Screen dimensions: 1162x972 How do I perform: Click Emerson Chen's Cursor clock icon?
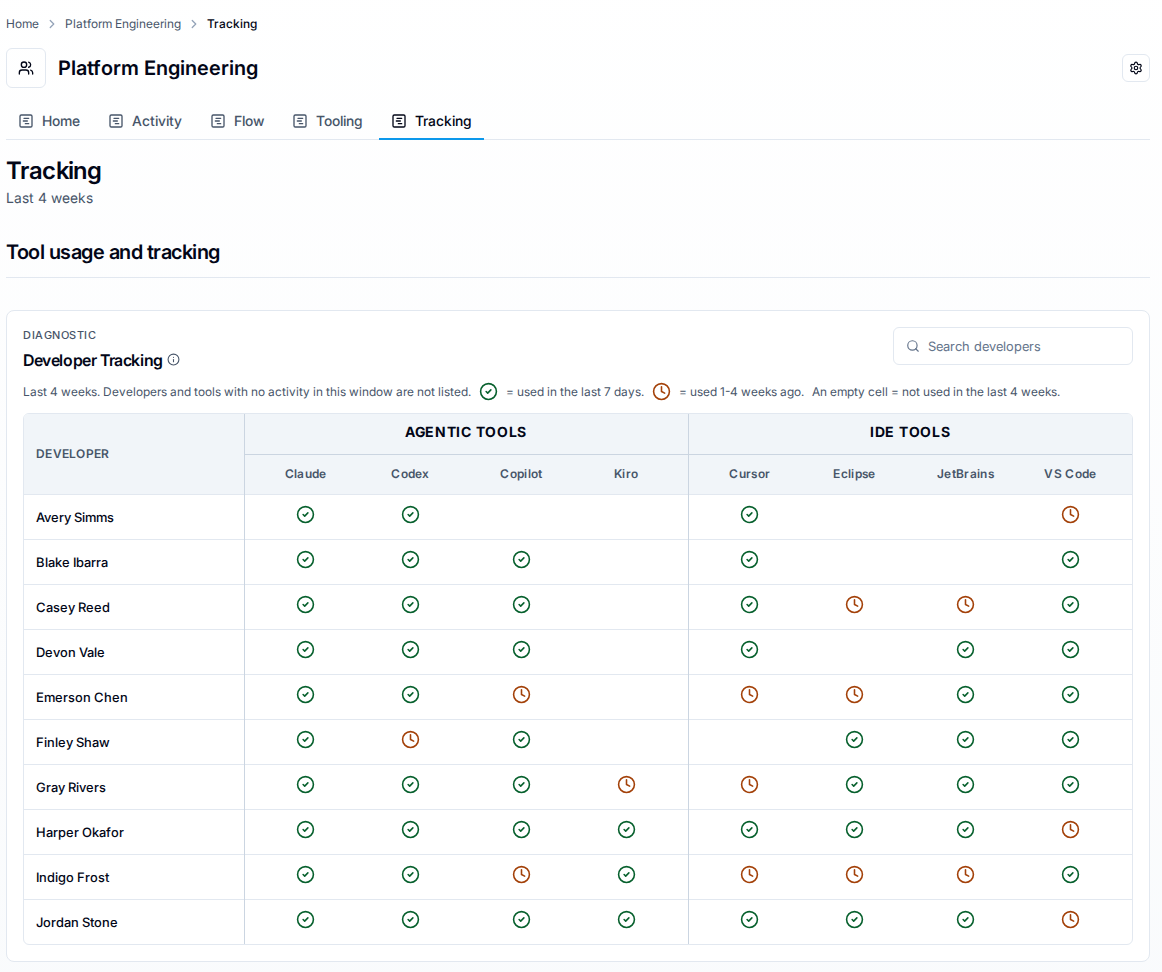(749, 695)
